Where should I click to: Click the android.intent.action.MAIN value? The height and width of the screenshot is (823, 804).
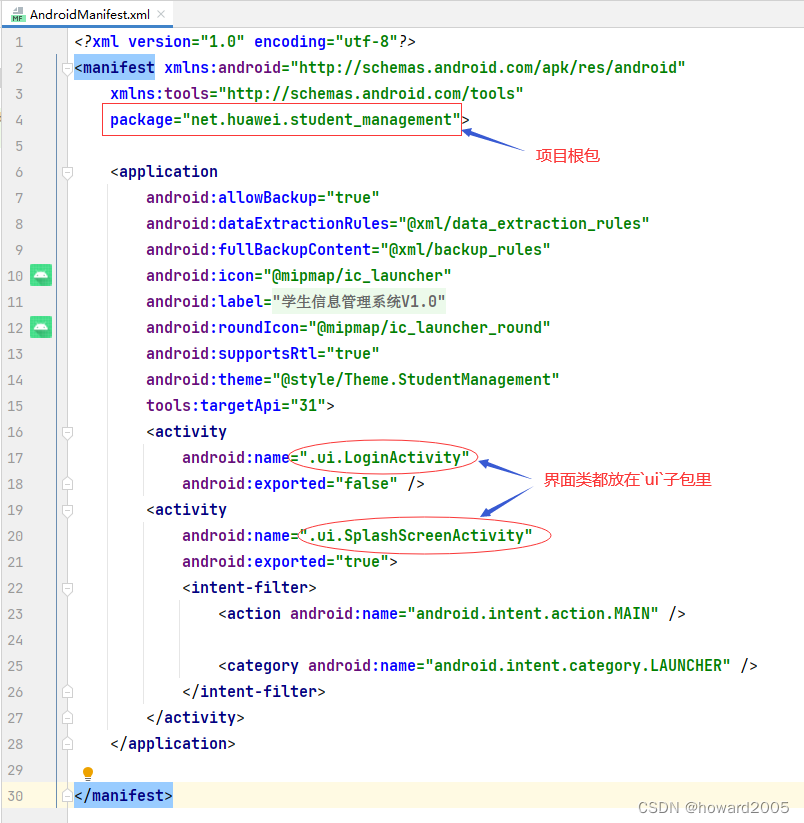533,614
